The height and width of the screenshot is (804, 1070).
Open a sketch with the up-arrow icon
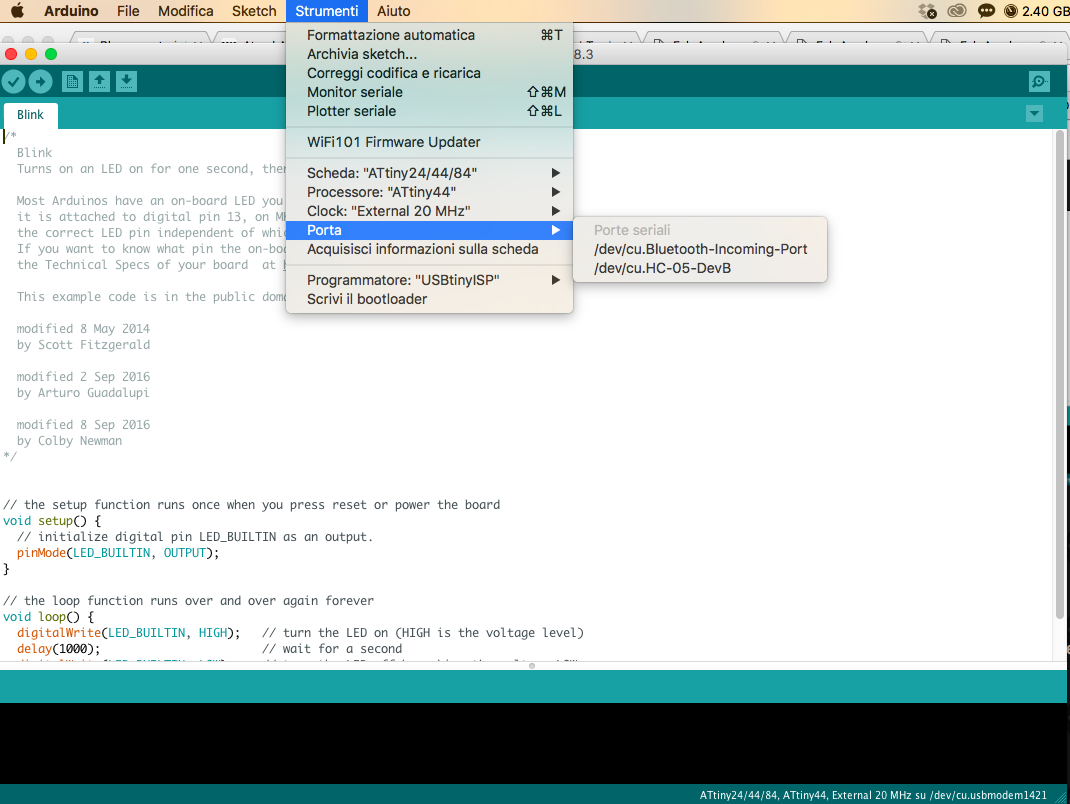coord(100,82)
